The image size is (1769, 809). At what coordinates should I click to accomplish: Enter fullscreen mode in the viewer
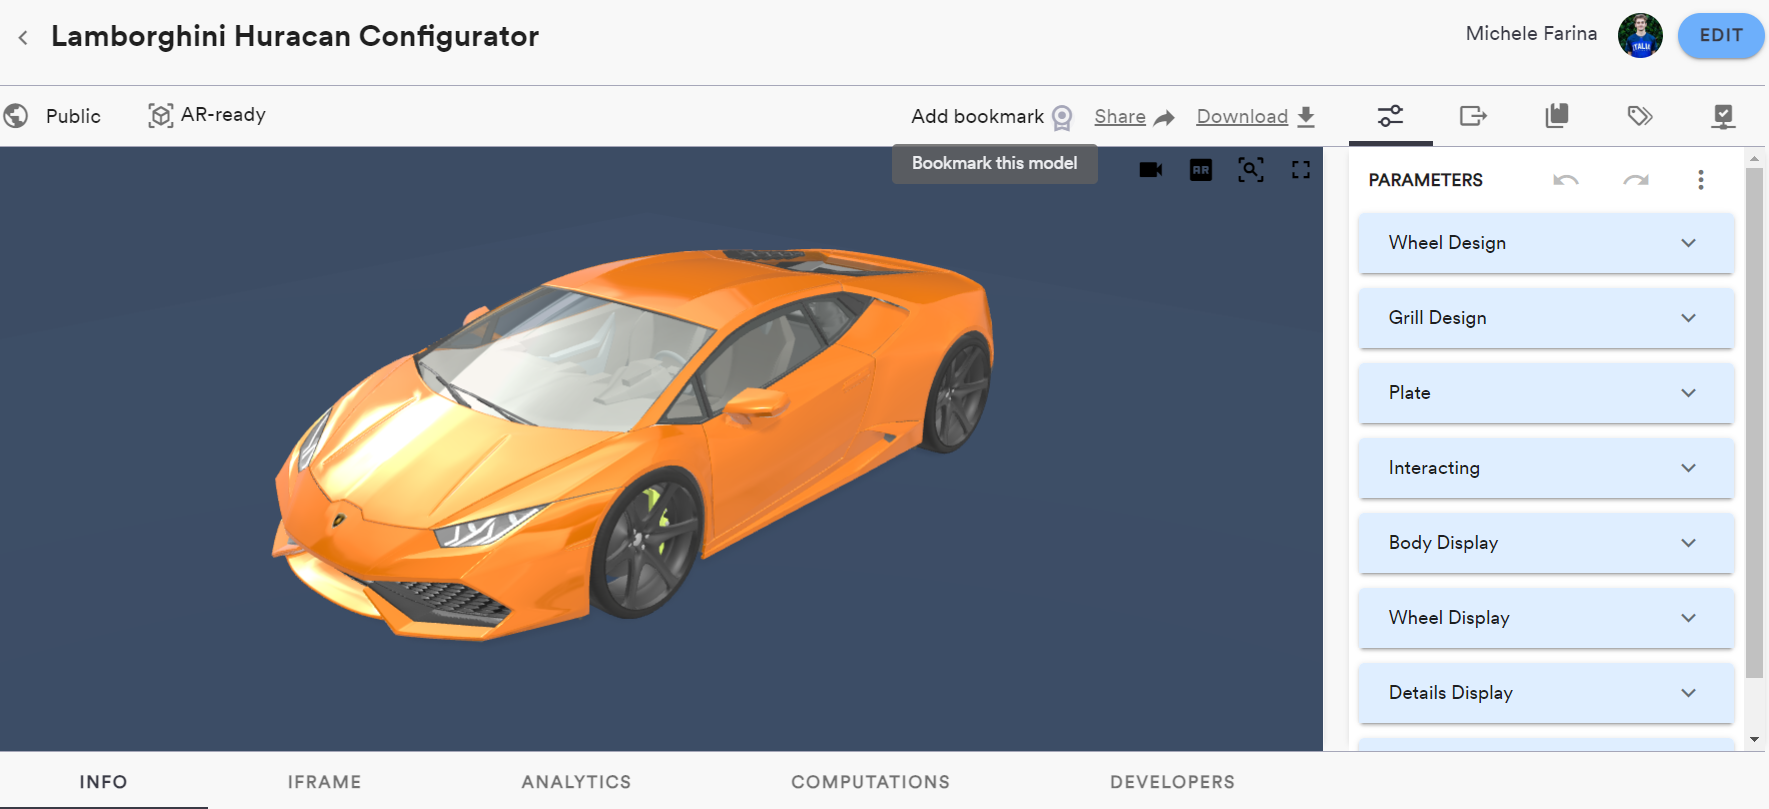(x=1300, y=170)
